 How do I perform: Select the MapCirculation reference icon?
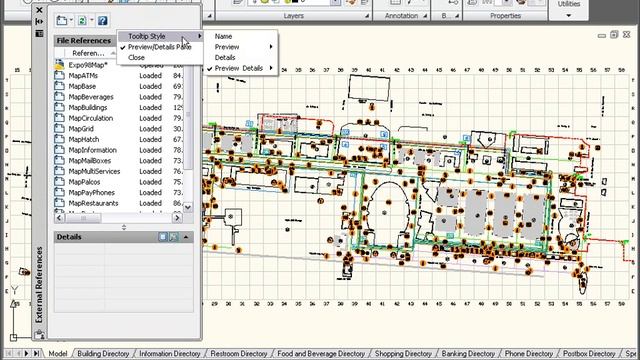[60, 118]
